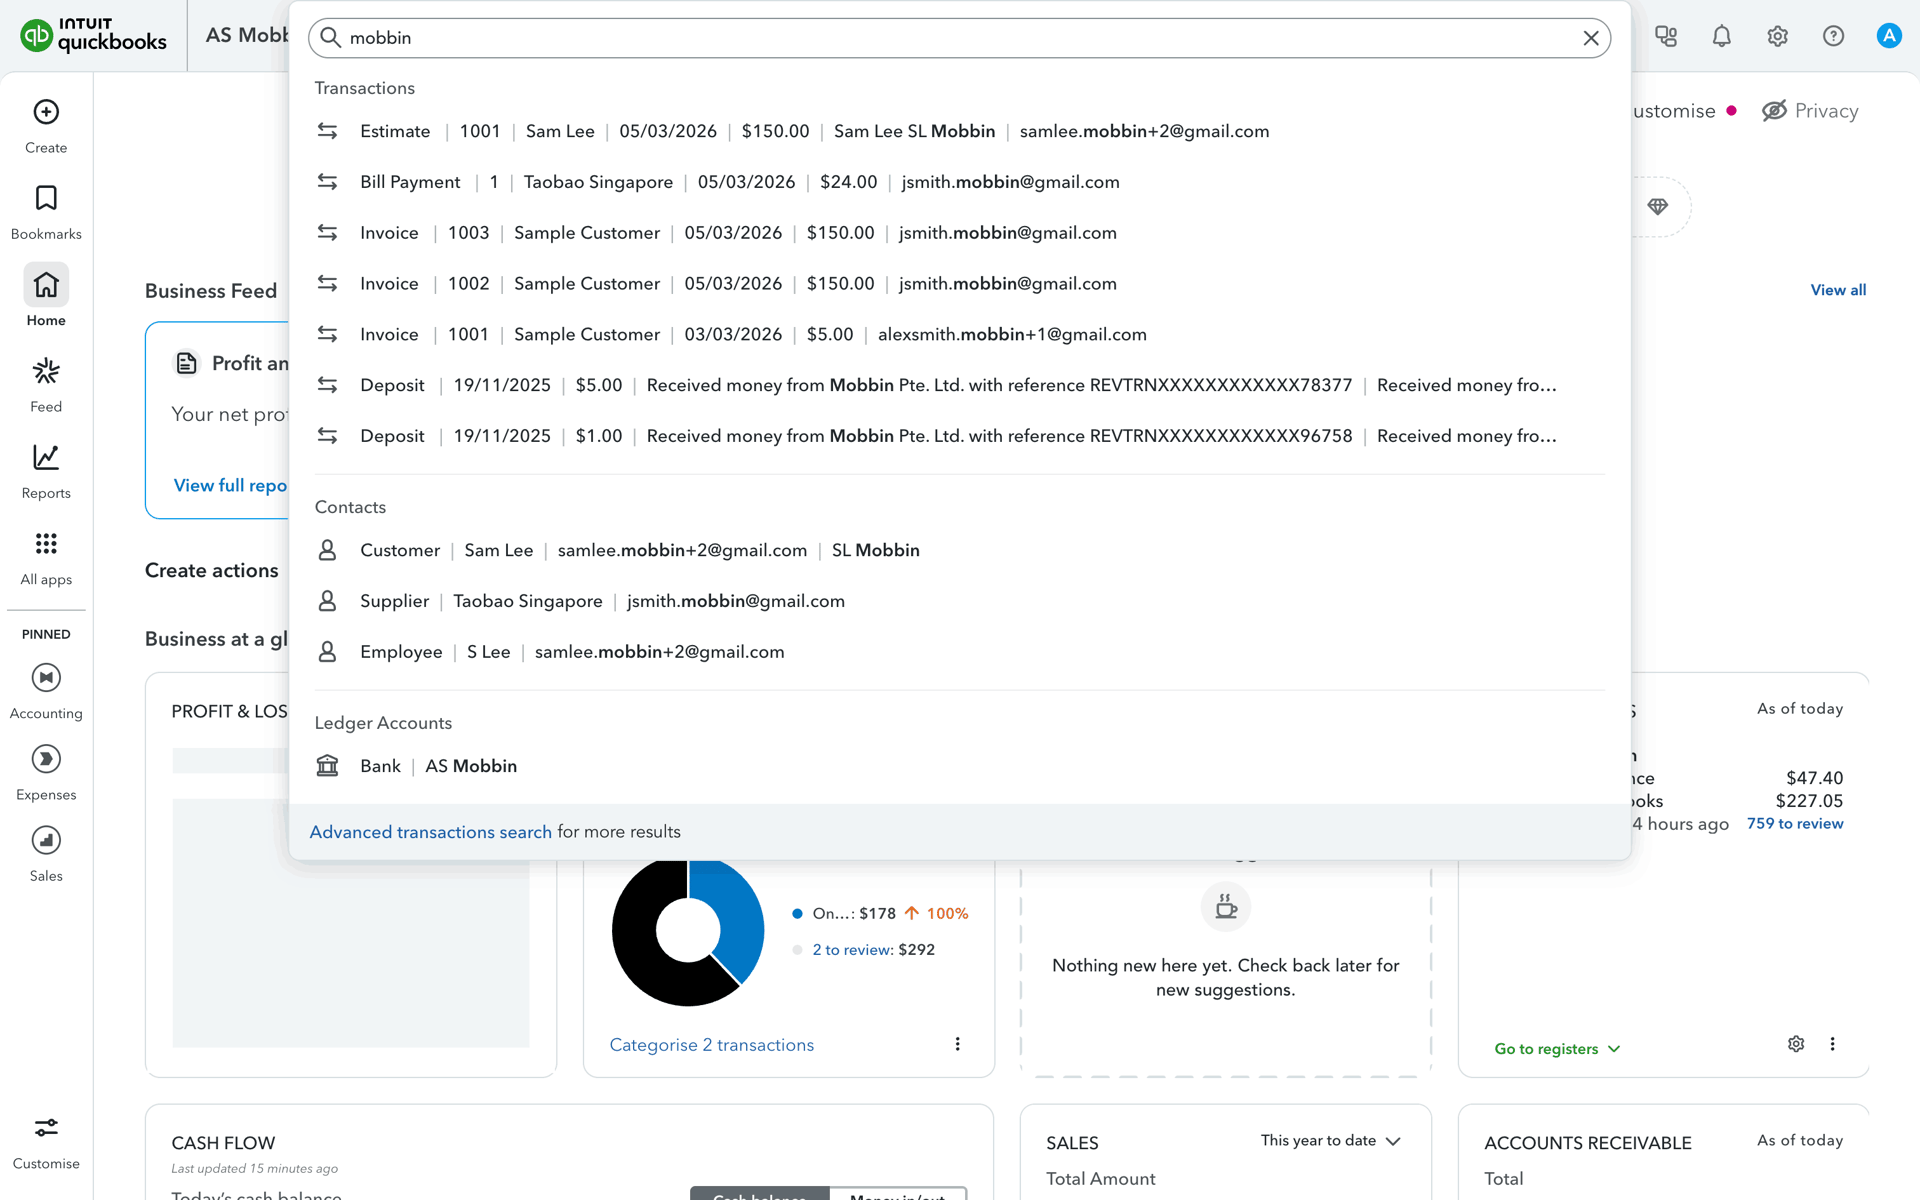This screenshot has height=1200, width=1920.
Task: Open the $5.00 Deposit result
Action: pyautogui.click(x=960, y=385)
